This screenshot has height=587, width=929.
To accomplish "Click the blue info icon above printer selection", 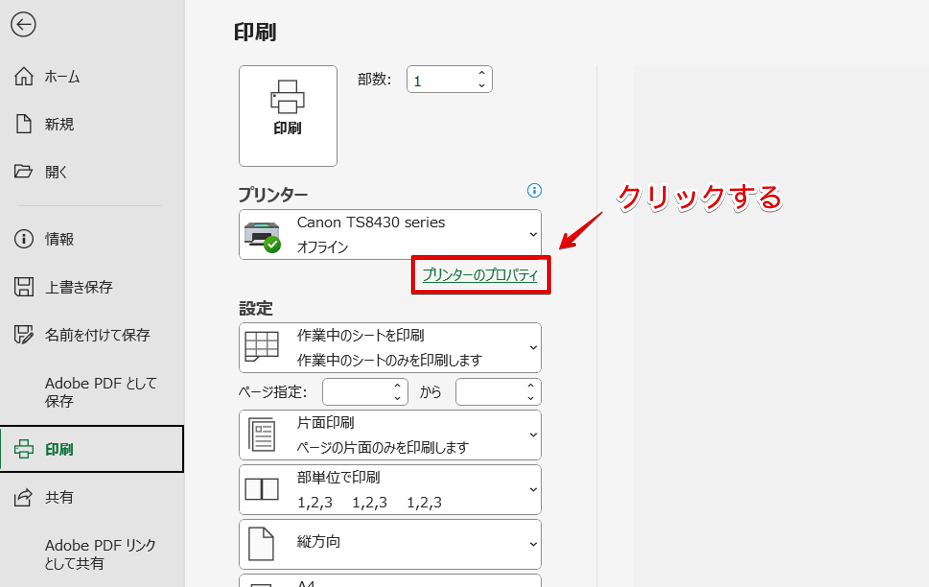I will 534,191.
